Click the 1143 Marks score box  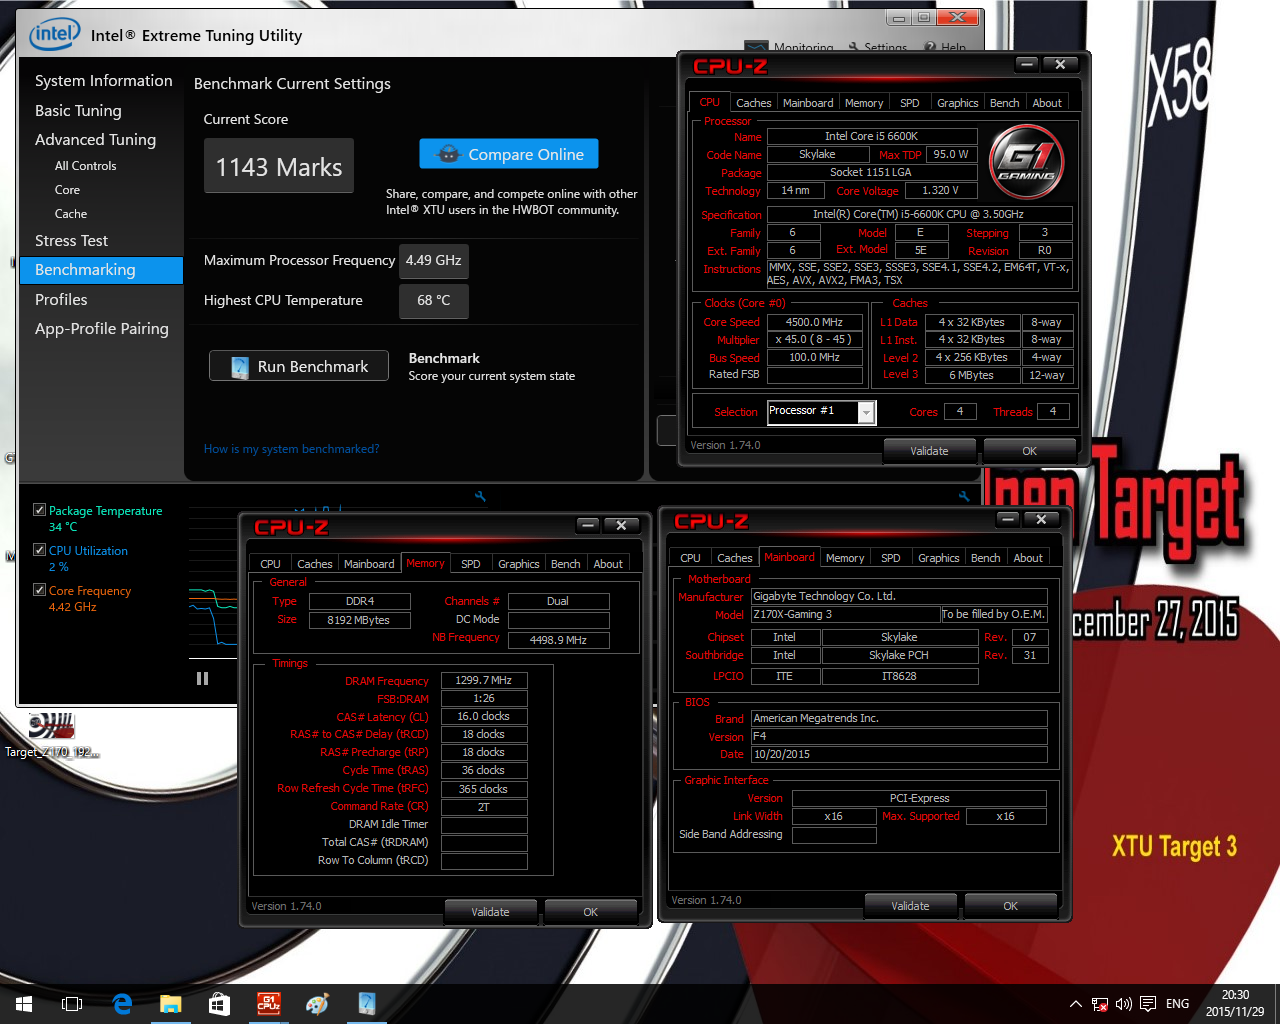pos(279,166)
